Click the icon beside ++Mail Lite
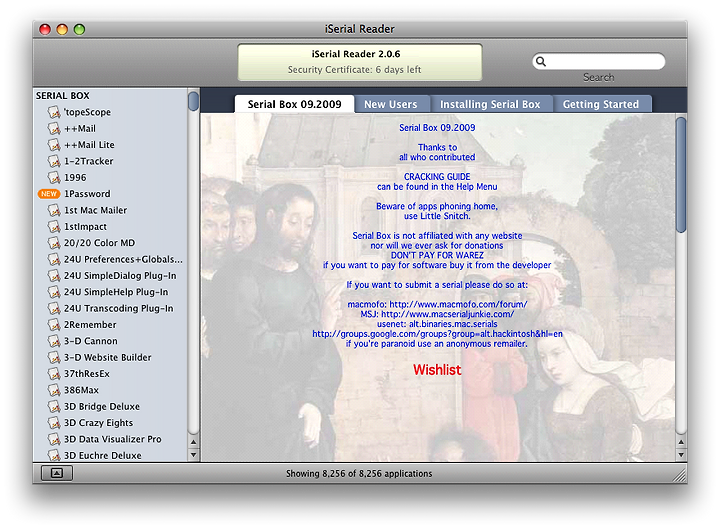This screenshot has height=529, width=720. (54, 145)
